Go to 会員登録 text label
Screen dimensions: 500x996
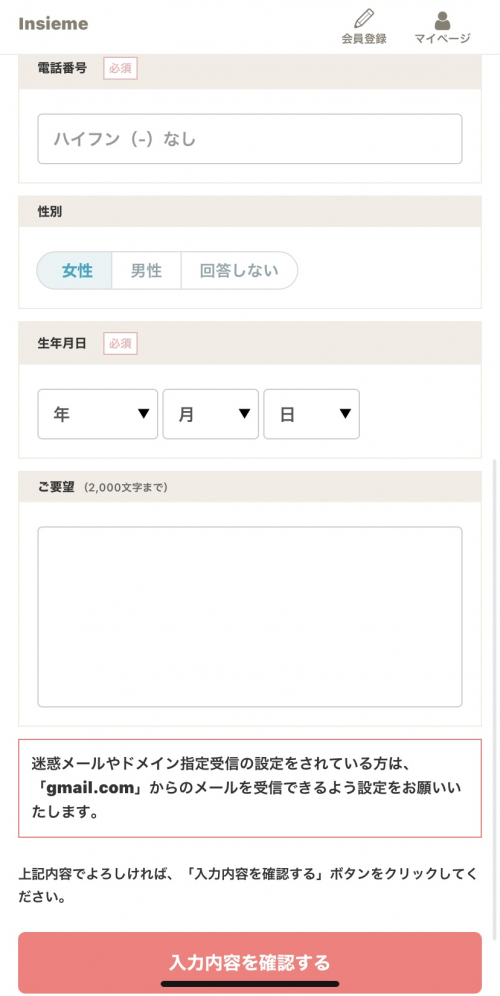coord(364,39)
